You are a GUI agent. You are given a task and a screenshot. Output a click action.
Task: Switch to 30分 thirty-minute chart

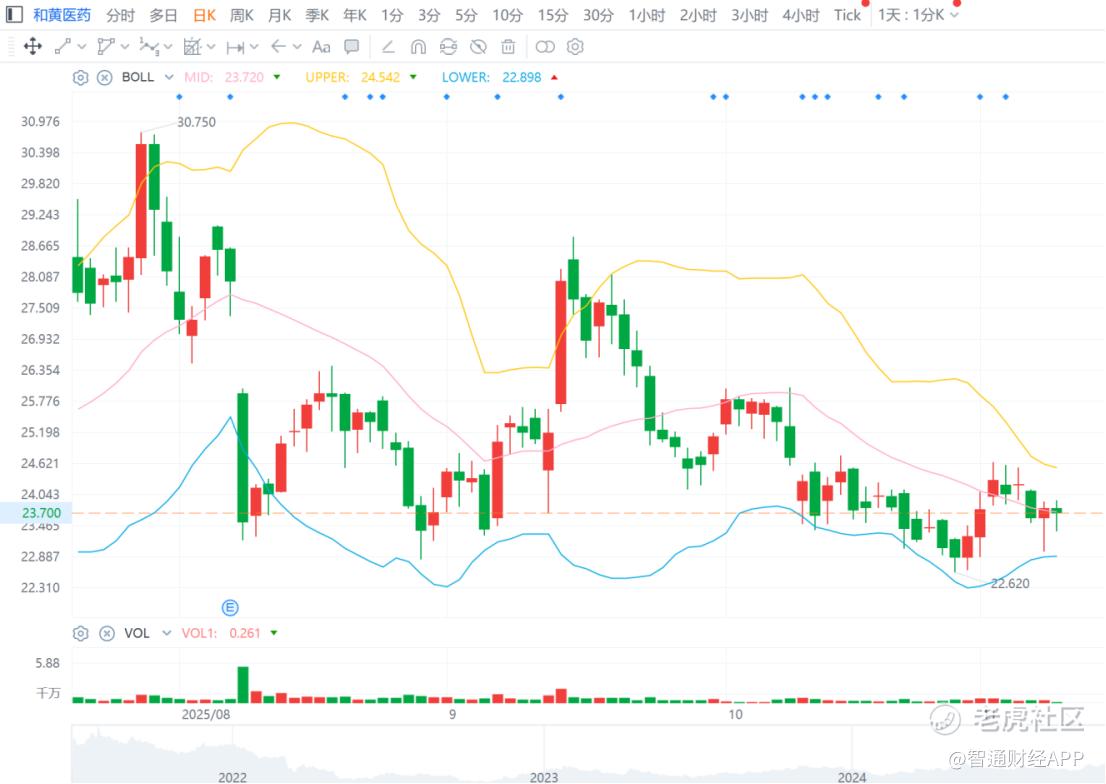tap(598, 15)
